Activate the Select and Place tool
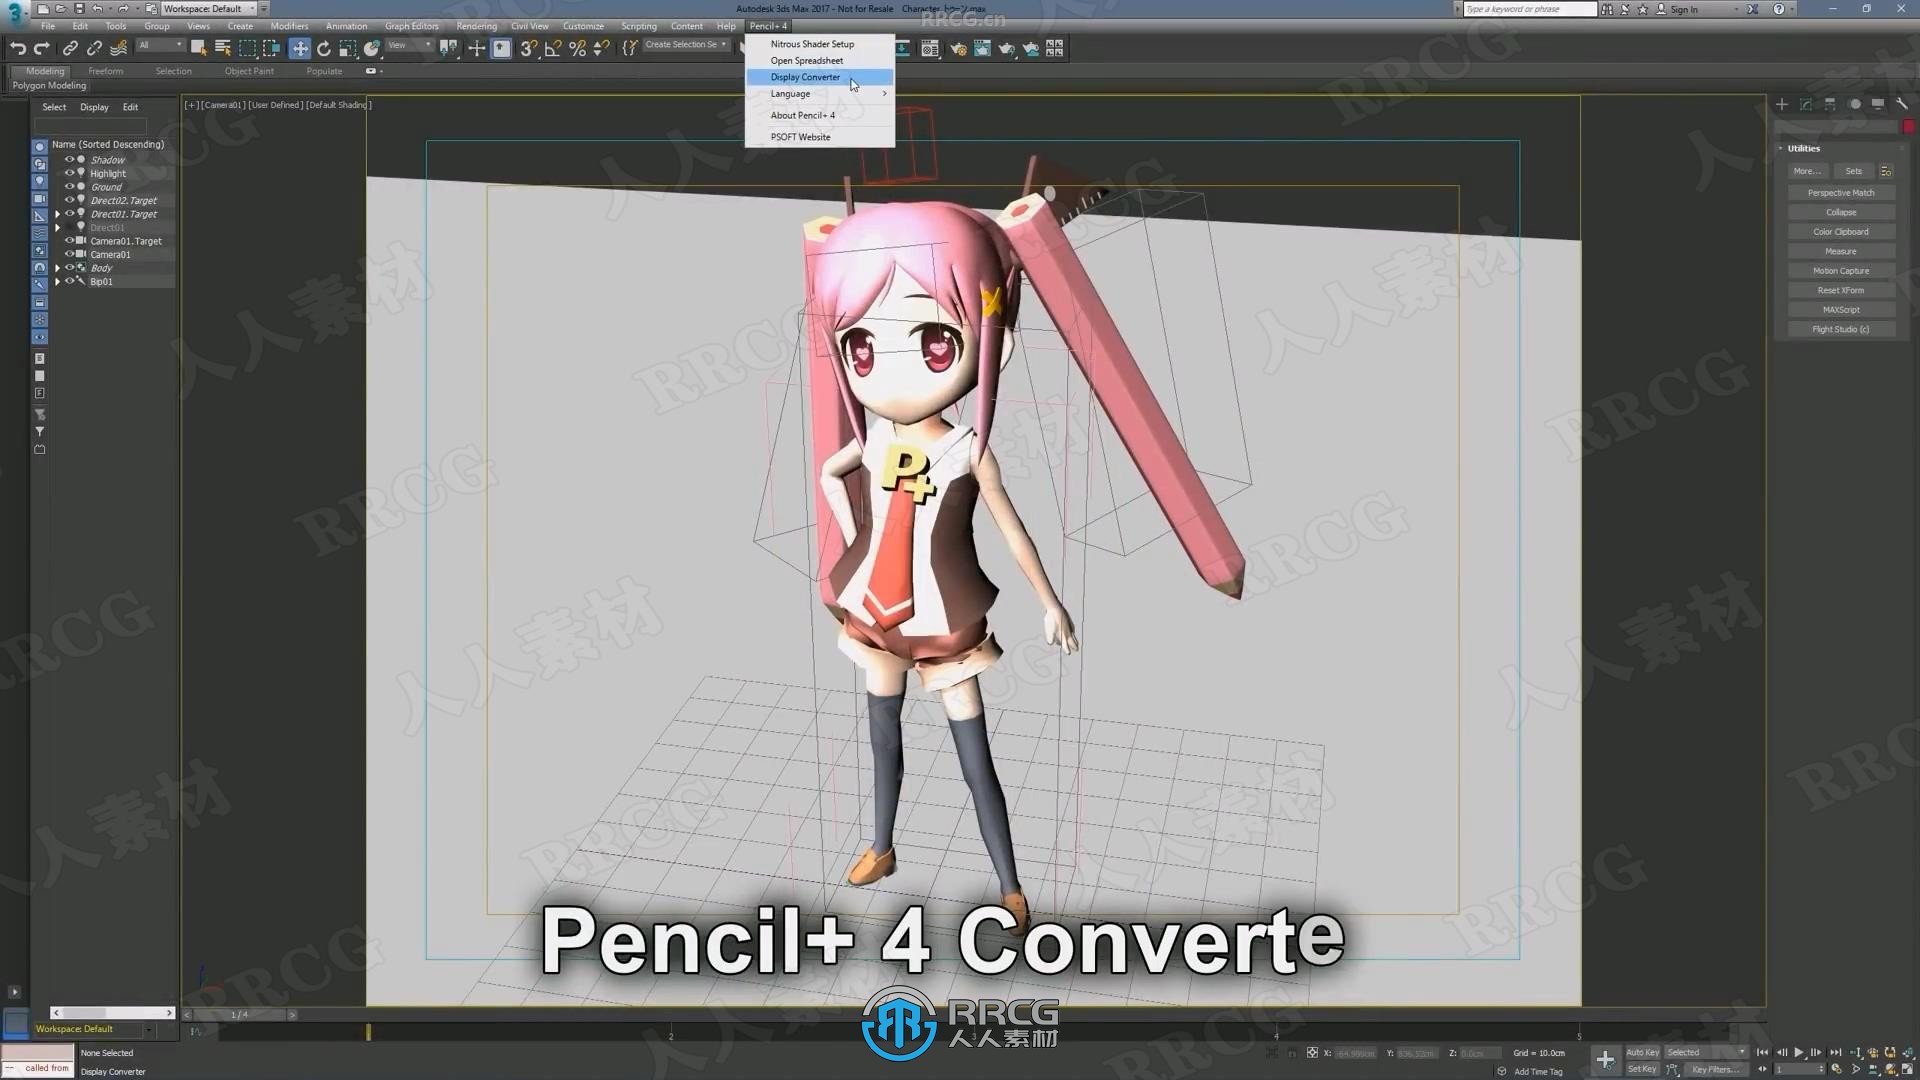 371,48
